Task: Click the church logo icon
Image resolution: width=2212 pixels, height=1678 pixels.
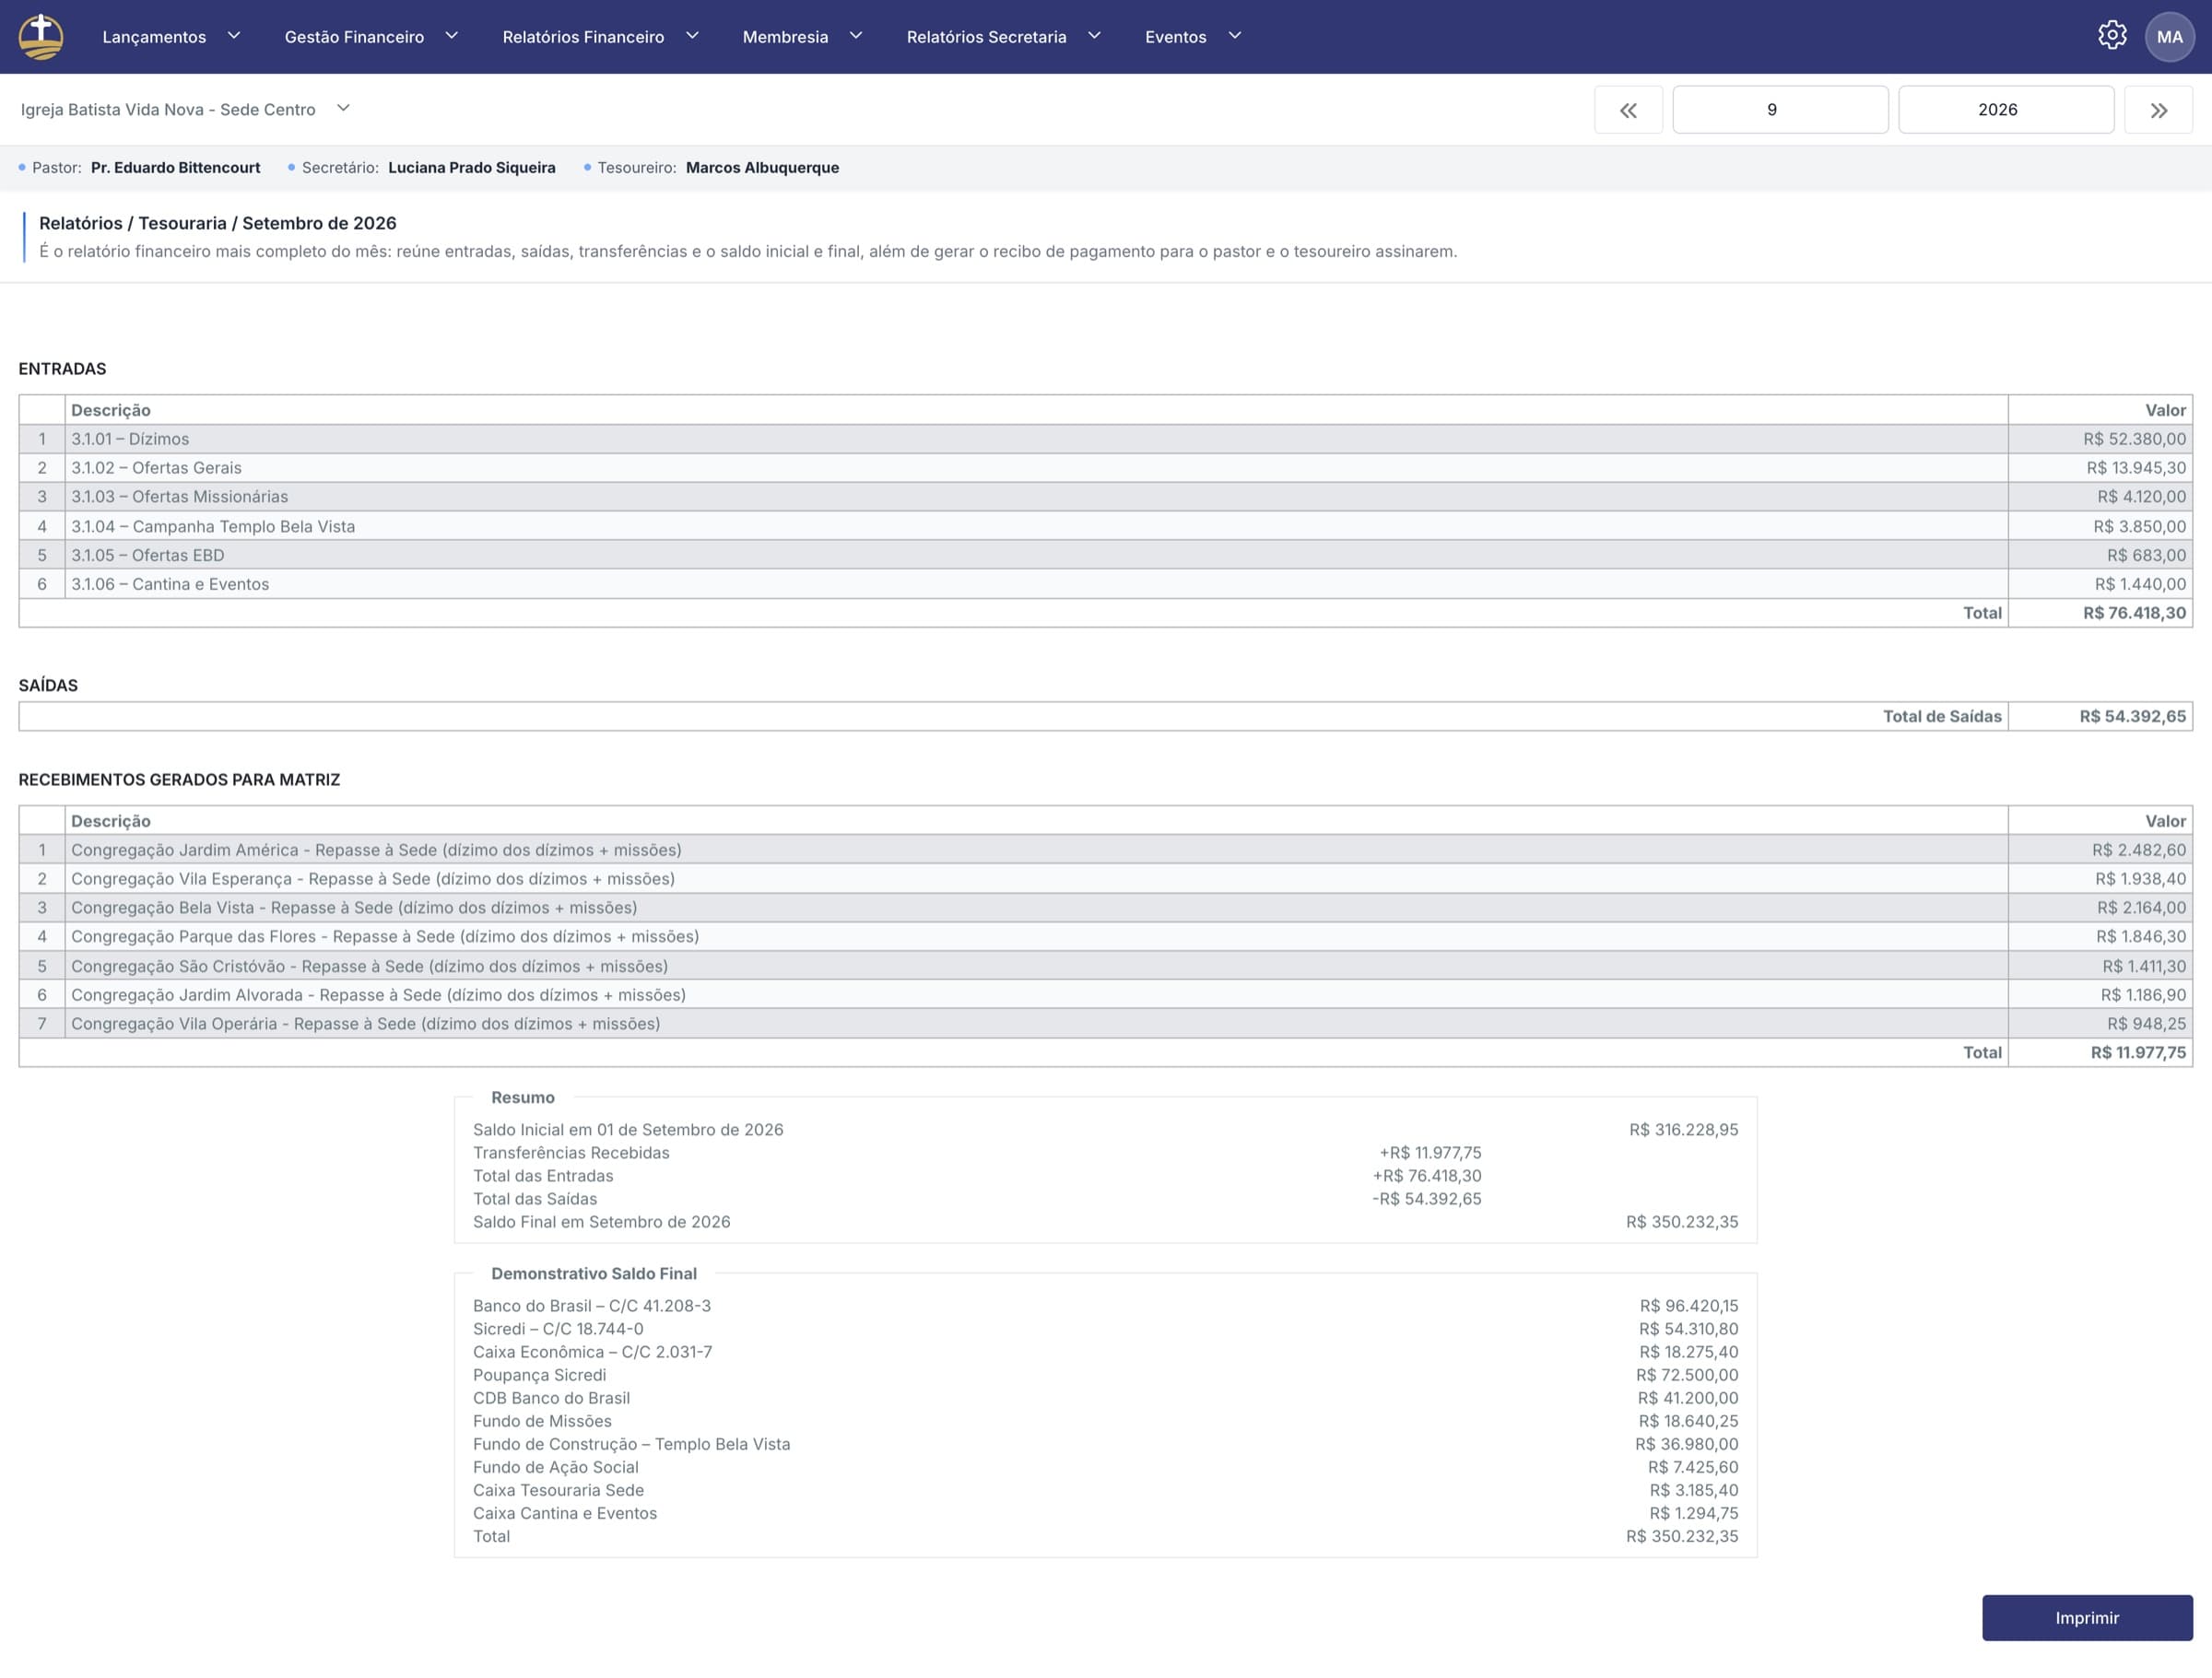Action: click(41, 37)
